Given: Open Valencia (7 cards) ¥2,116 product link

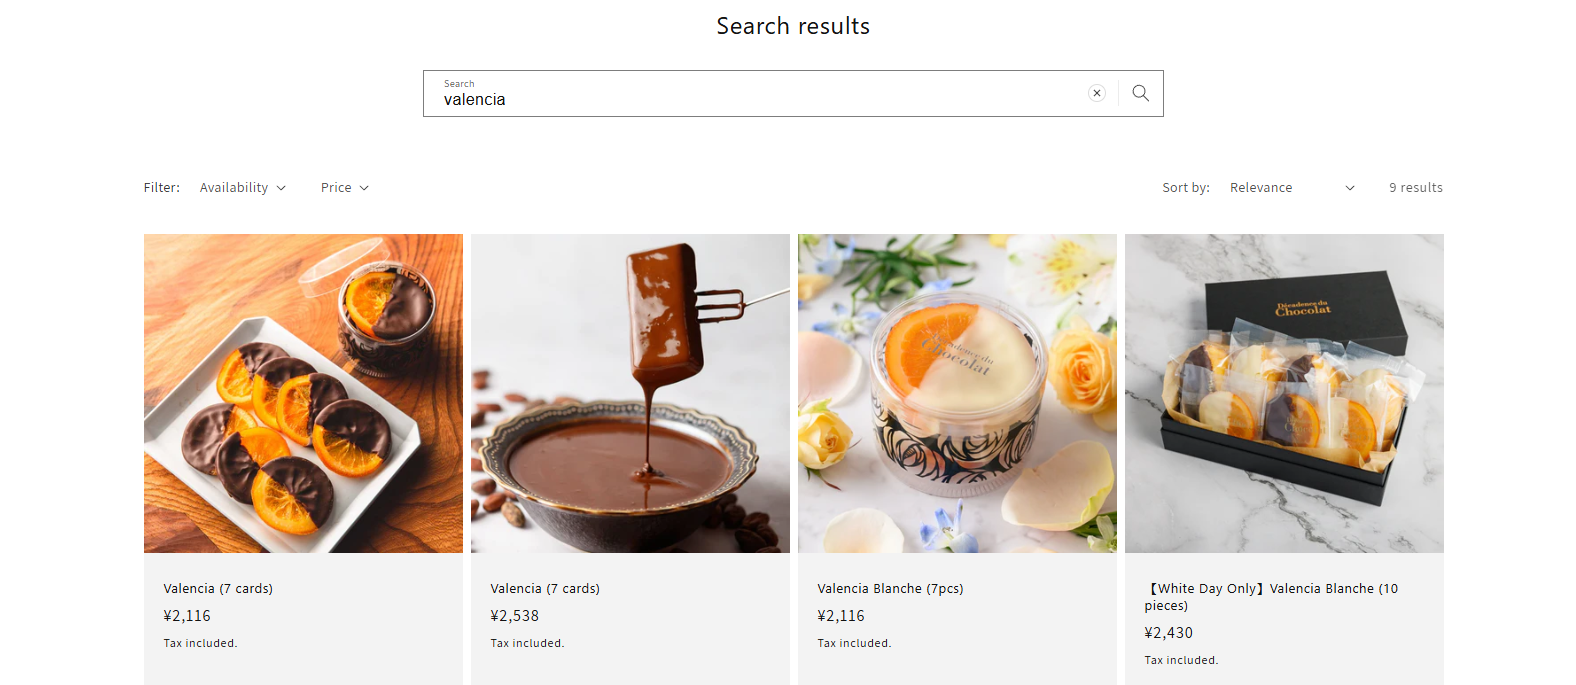Looking at the screenshot, I should coord(218,589).
